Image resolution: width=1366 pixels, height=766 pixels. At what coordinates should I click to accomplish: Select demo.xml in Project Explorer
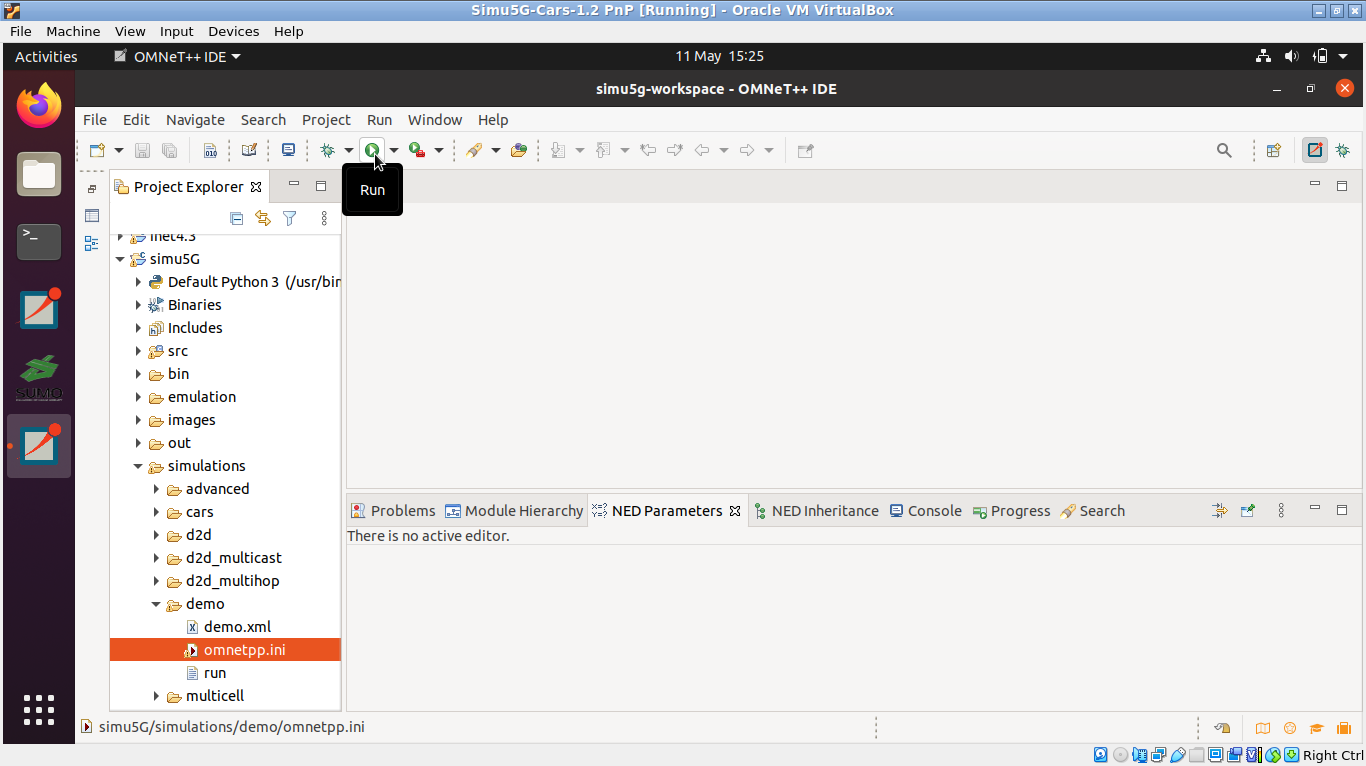237,627
